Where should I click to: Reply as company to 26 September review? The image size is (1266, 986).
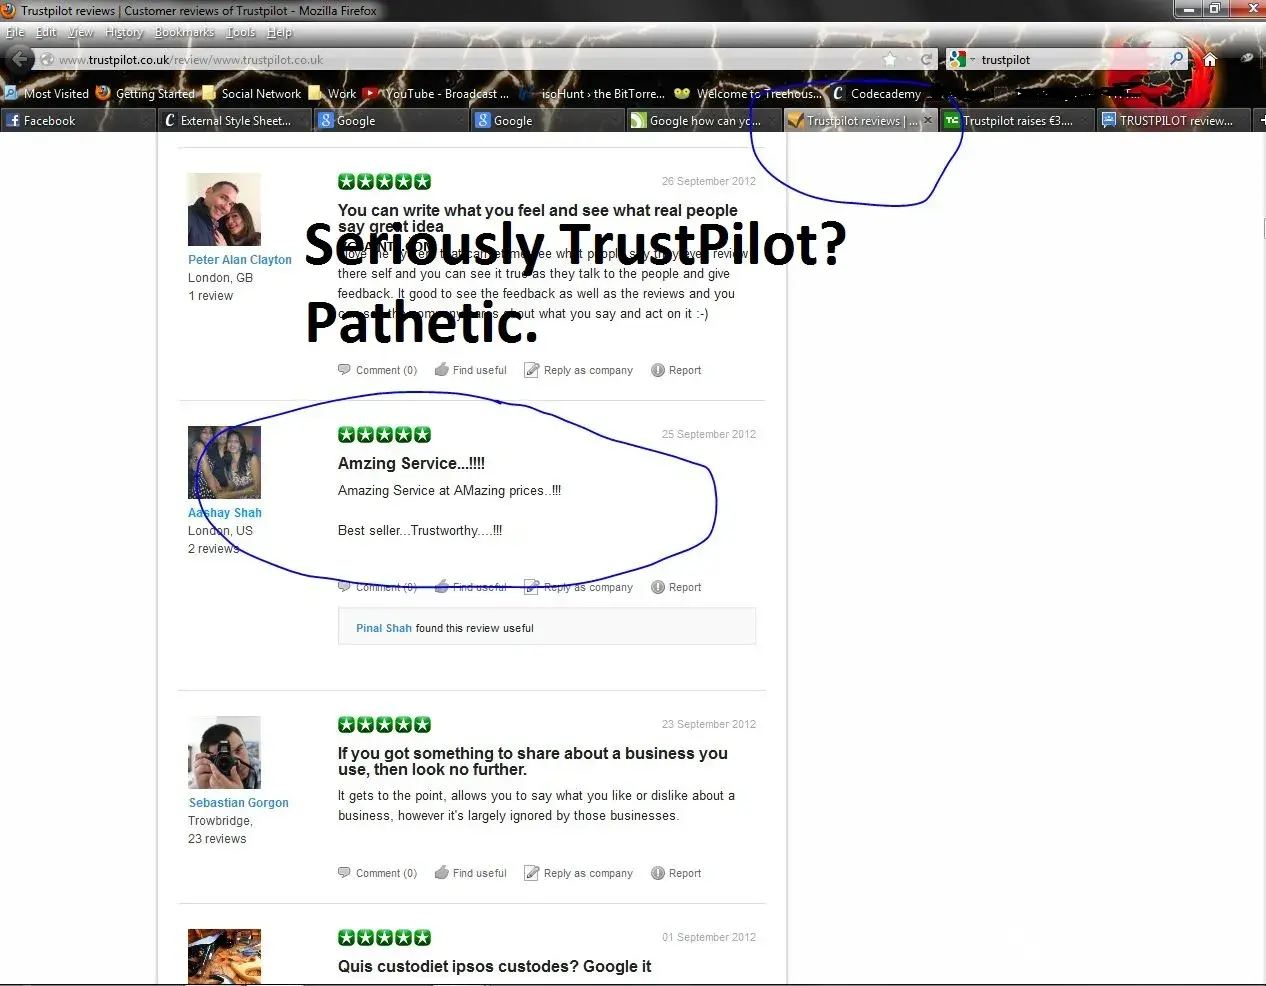point(579,370)
